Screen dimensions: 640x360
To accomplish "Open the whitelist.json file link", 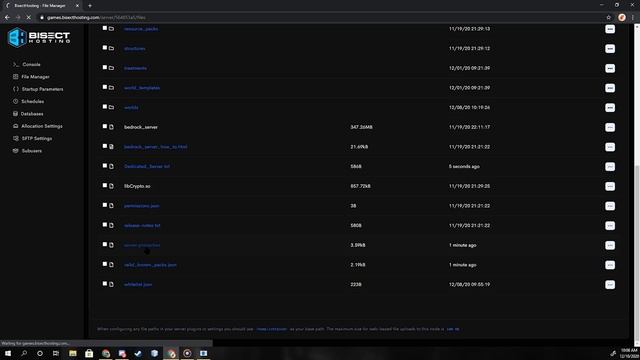I will [138, 284].
